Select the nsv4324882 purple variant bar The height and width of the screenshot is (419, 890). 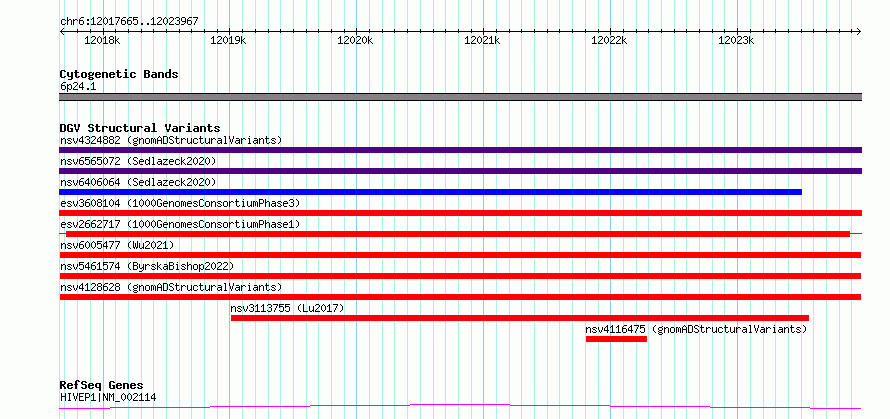point(460,150)
